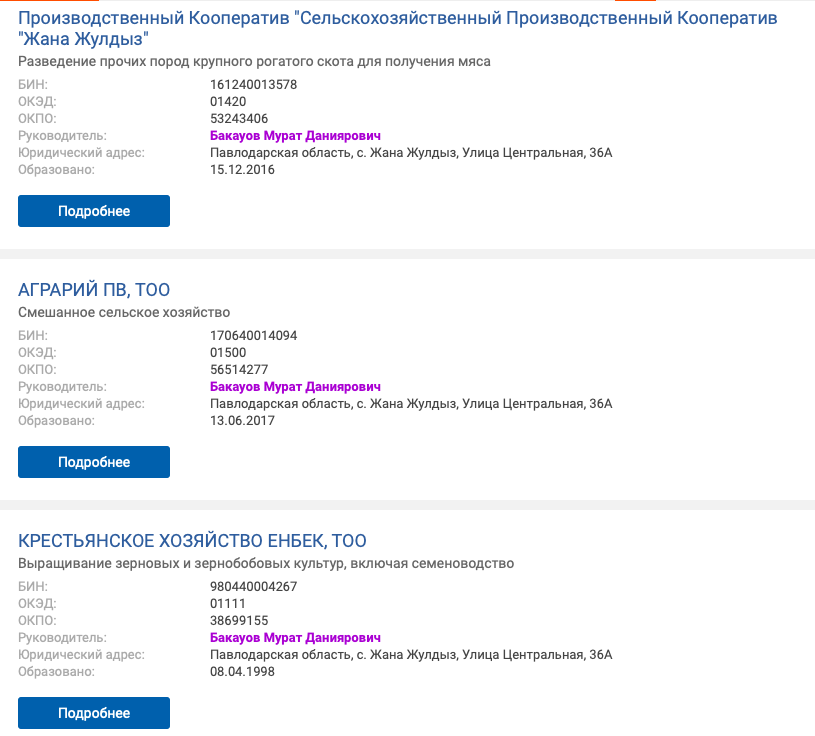This screenshot has height=736, width=815.
Task: Click the BIN number 980440004267
Action: tap(253, 587)
